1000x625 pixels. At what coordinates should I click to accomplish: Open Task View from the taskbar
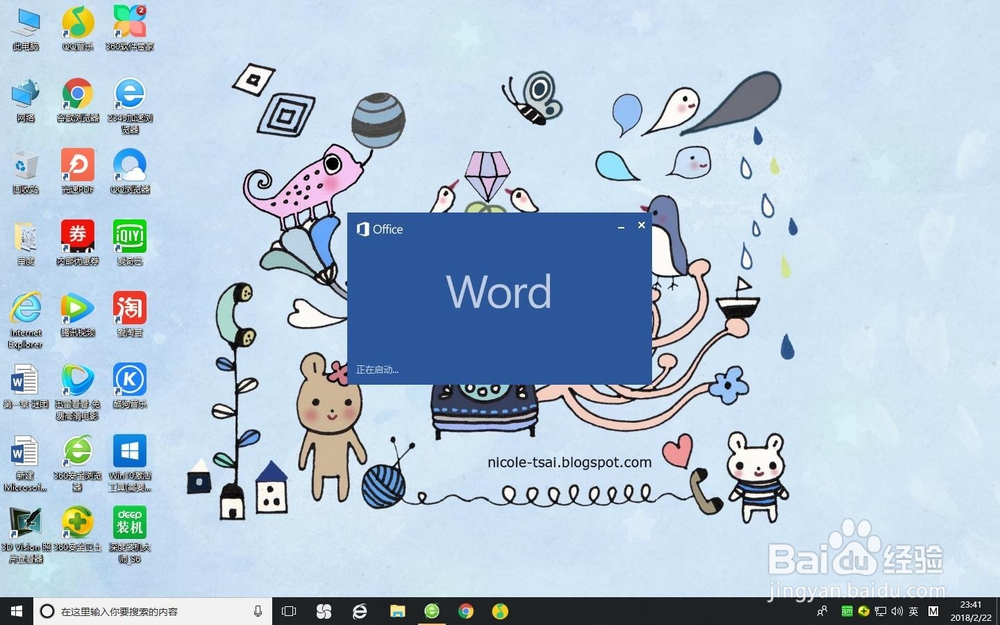point(289,612)
